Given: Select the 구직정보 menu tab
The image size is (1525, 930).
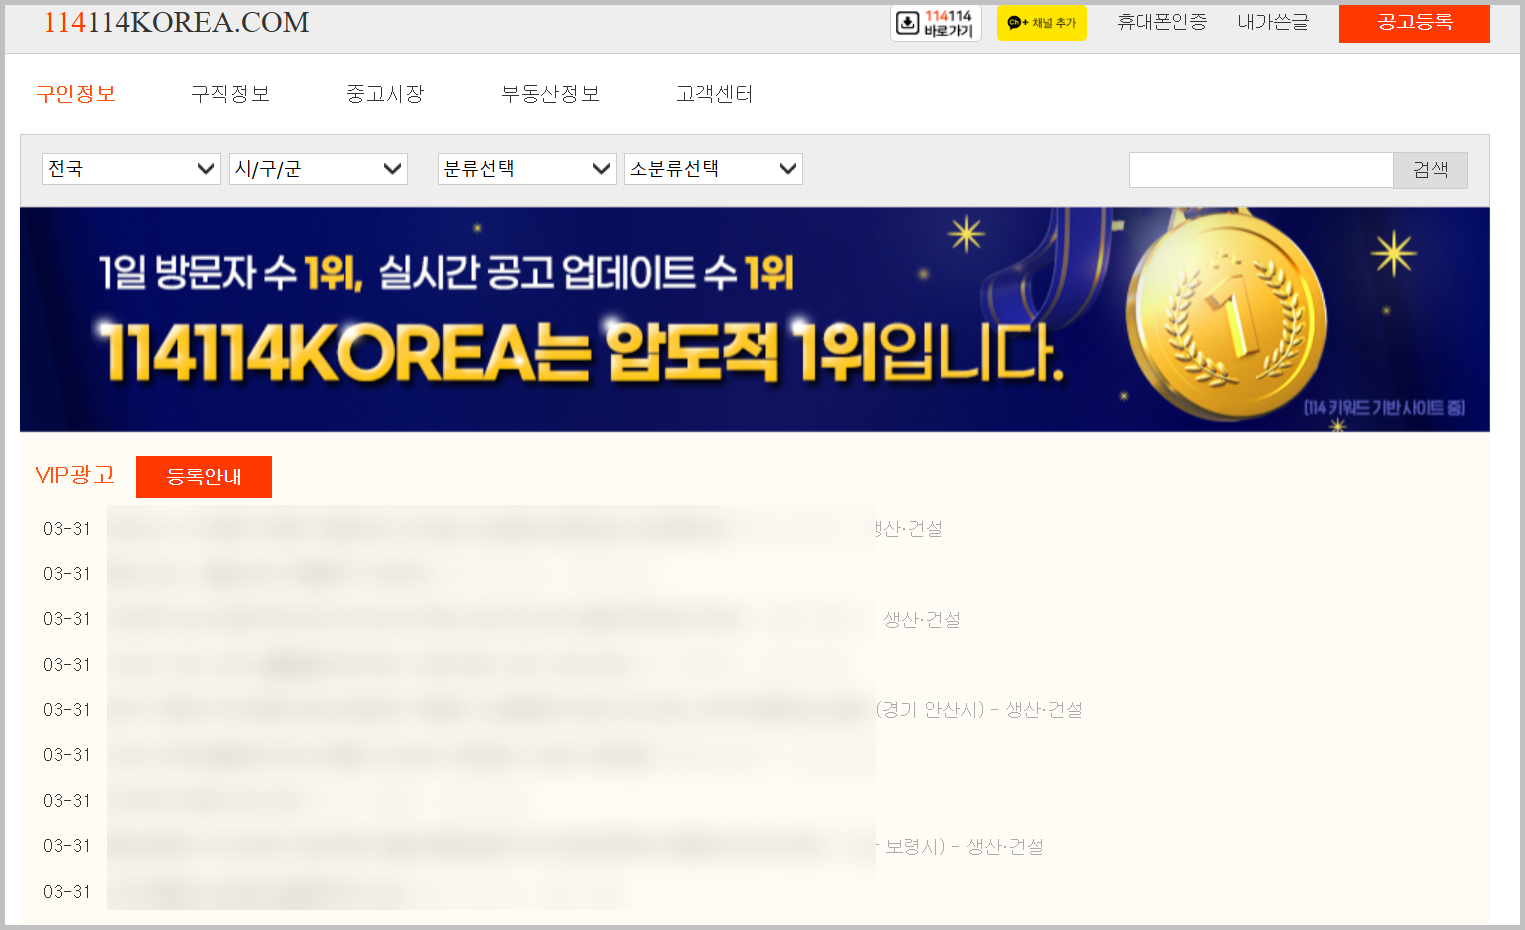Looking at the screenshot, I should [231, 94].
